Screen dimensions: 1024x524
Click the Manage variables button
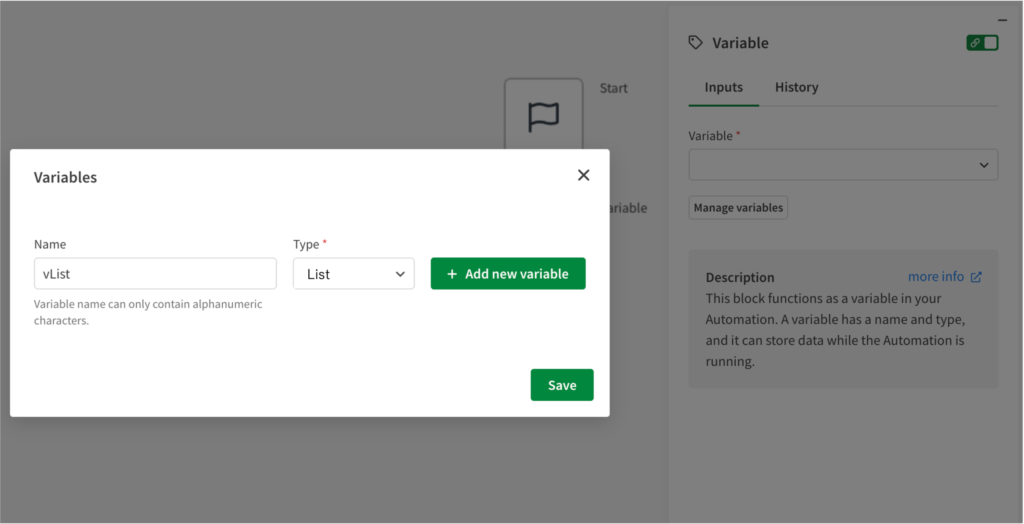[x=738, y=208]
